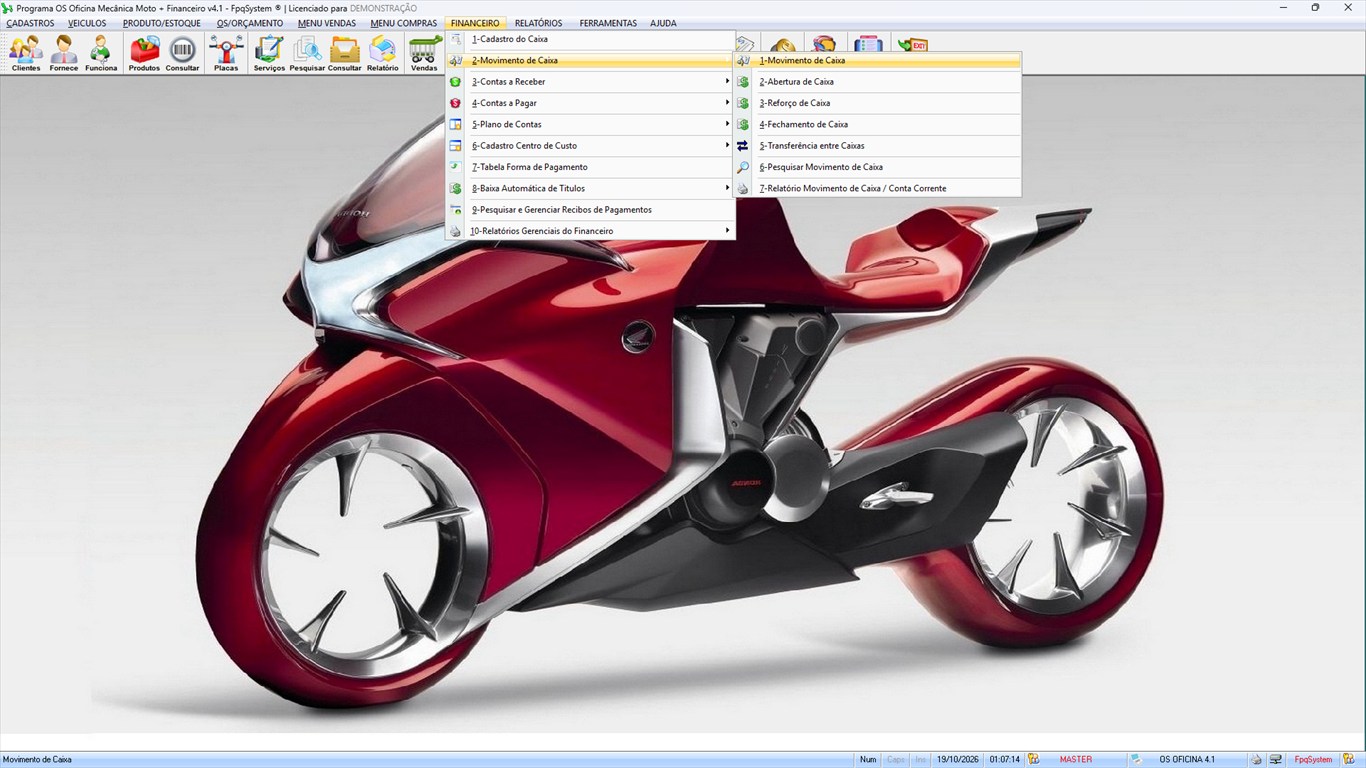Open the OS/ORÇAMENTO menu
Image resolution: width=1366 pixels, height=768 pixels.
tap(250, 23)
